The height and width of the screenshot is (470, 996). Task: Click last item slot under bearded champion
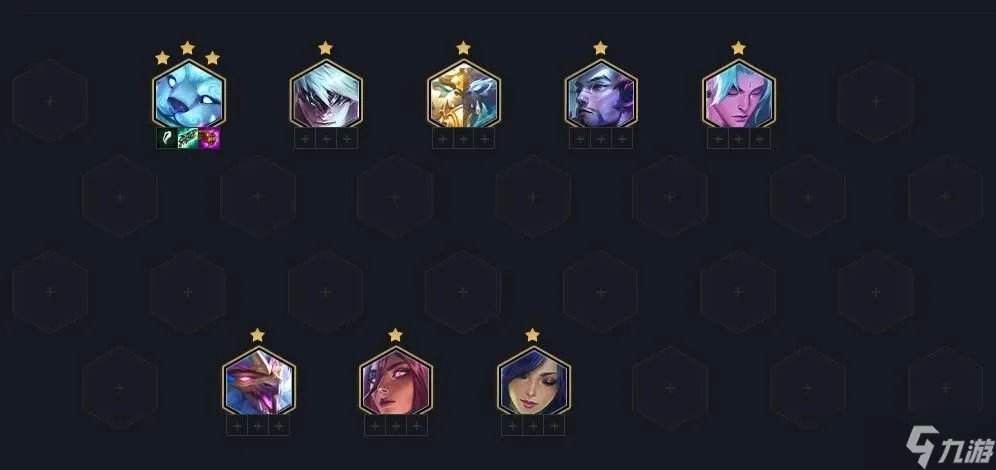(622, 138)
